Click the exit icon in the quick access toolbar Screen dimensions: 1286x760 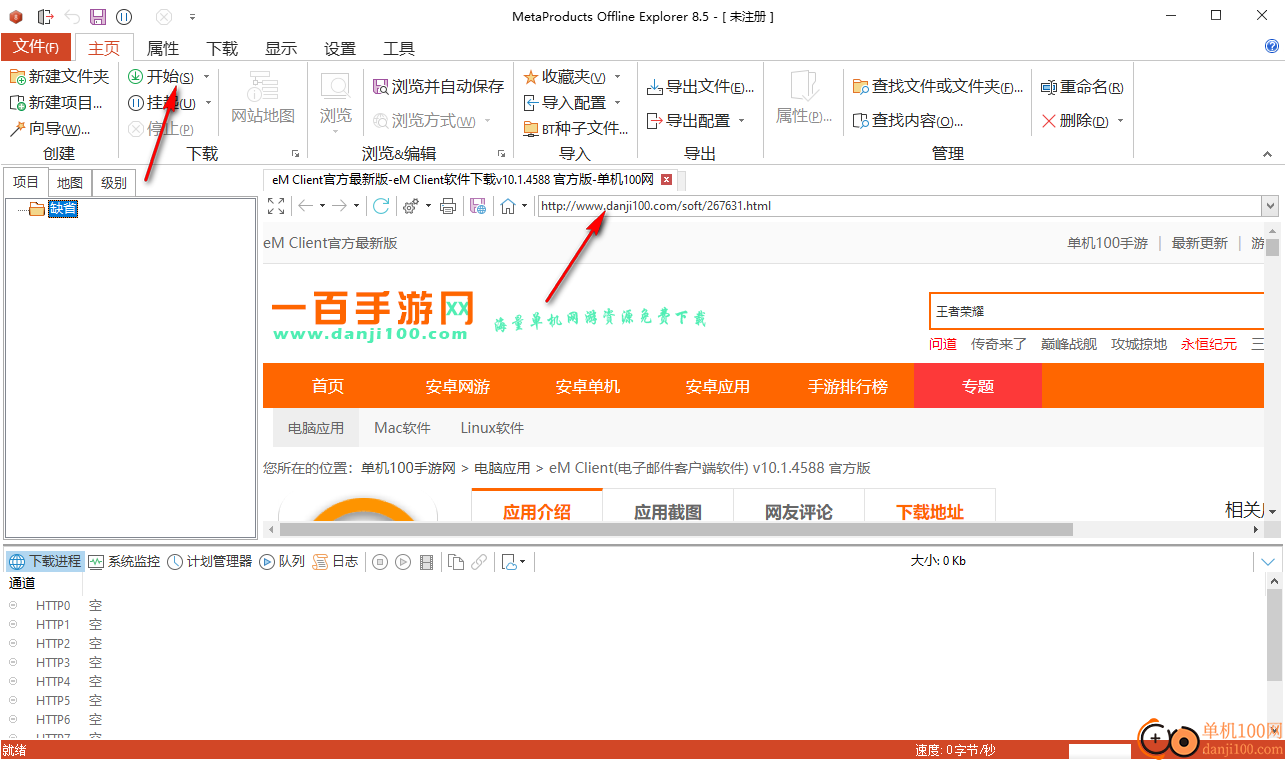(45, 17)
